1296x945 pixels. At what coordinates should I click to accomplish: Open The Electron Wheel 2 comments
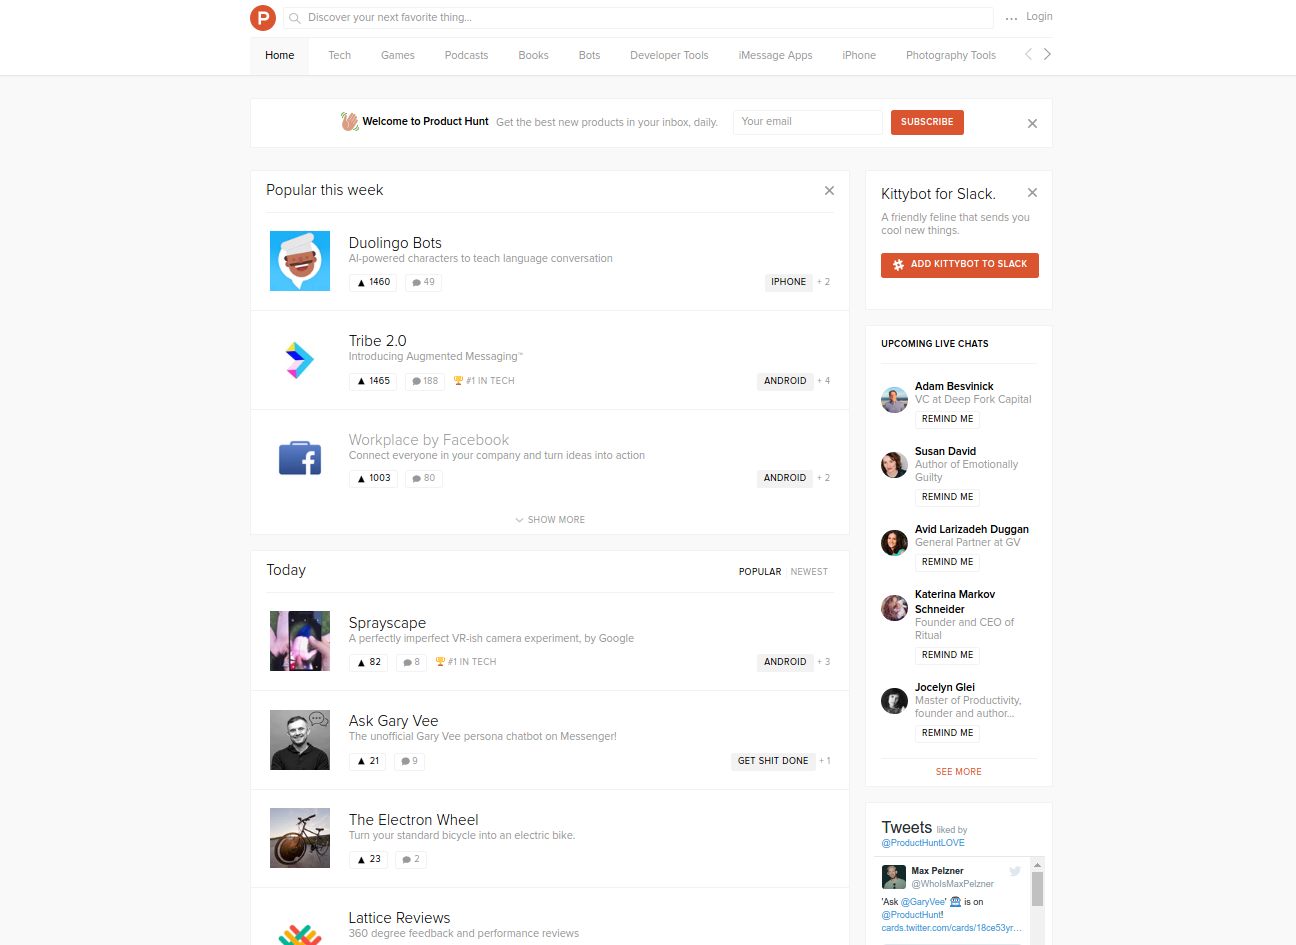click(411, 860)
